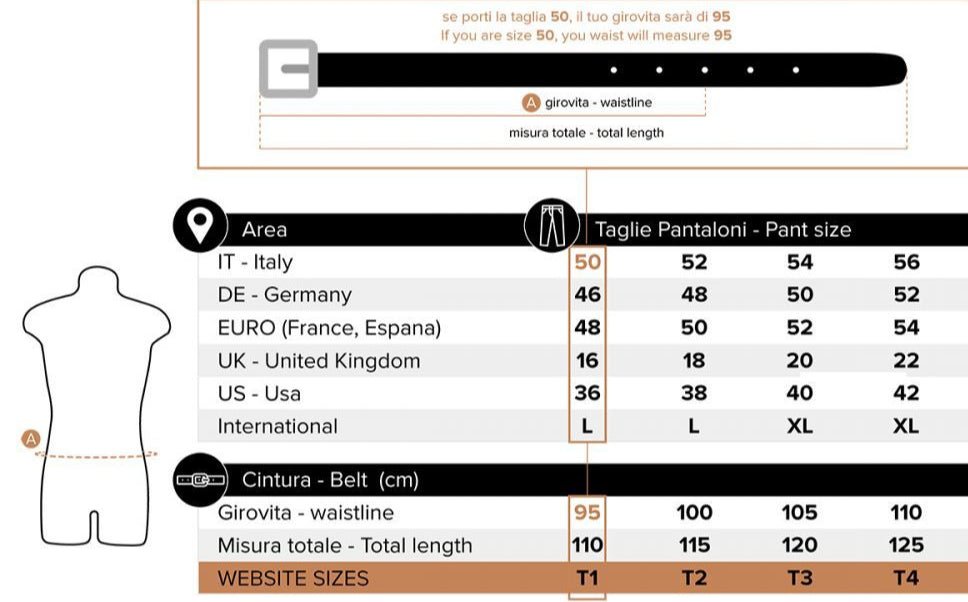Select website size T3

click(x=799, y=578)
